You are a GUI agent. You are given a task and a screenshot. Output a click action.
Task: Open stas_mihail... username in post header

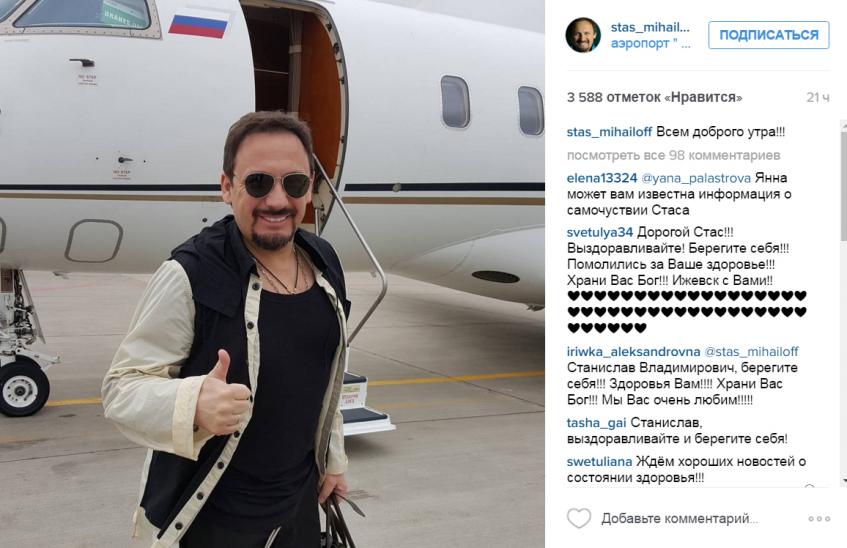[x=650, y=27]
